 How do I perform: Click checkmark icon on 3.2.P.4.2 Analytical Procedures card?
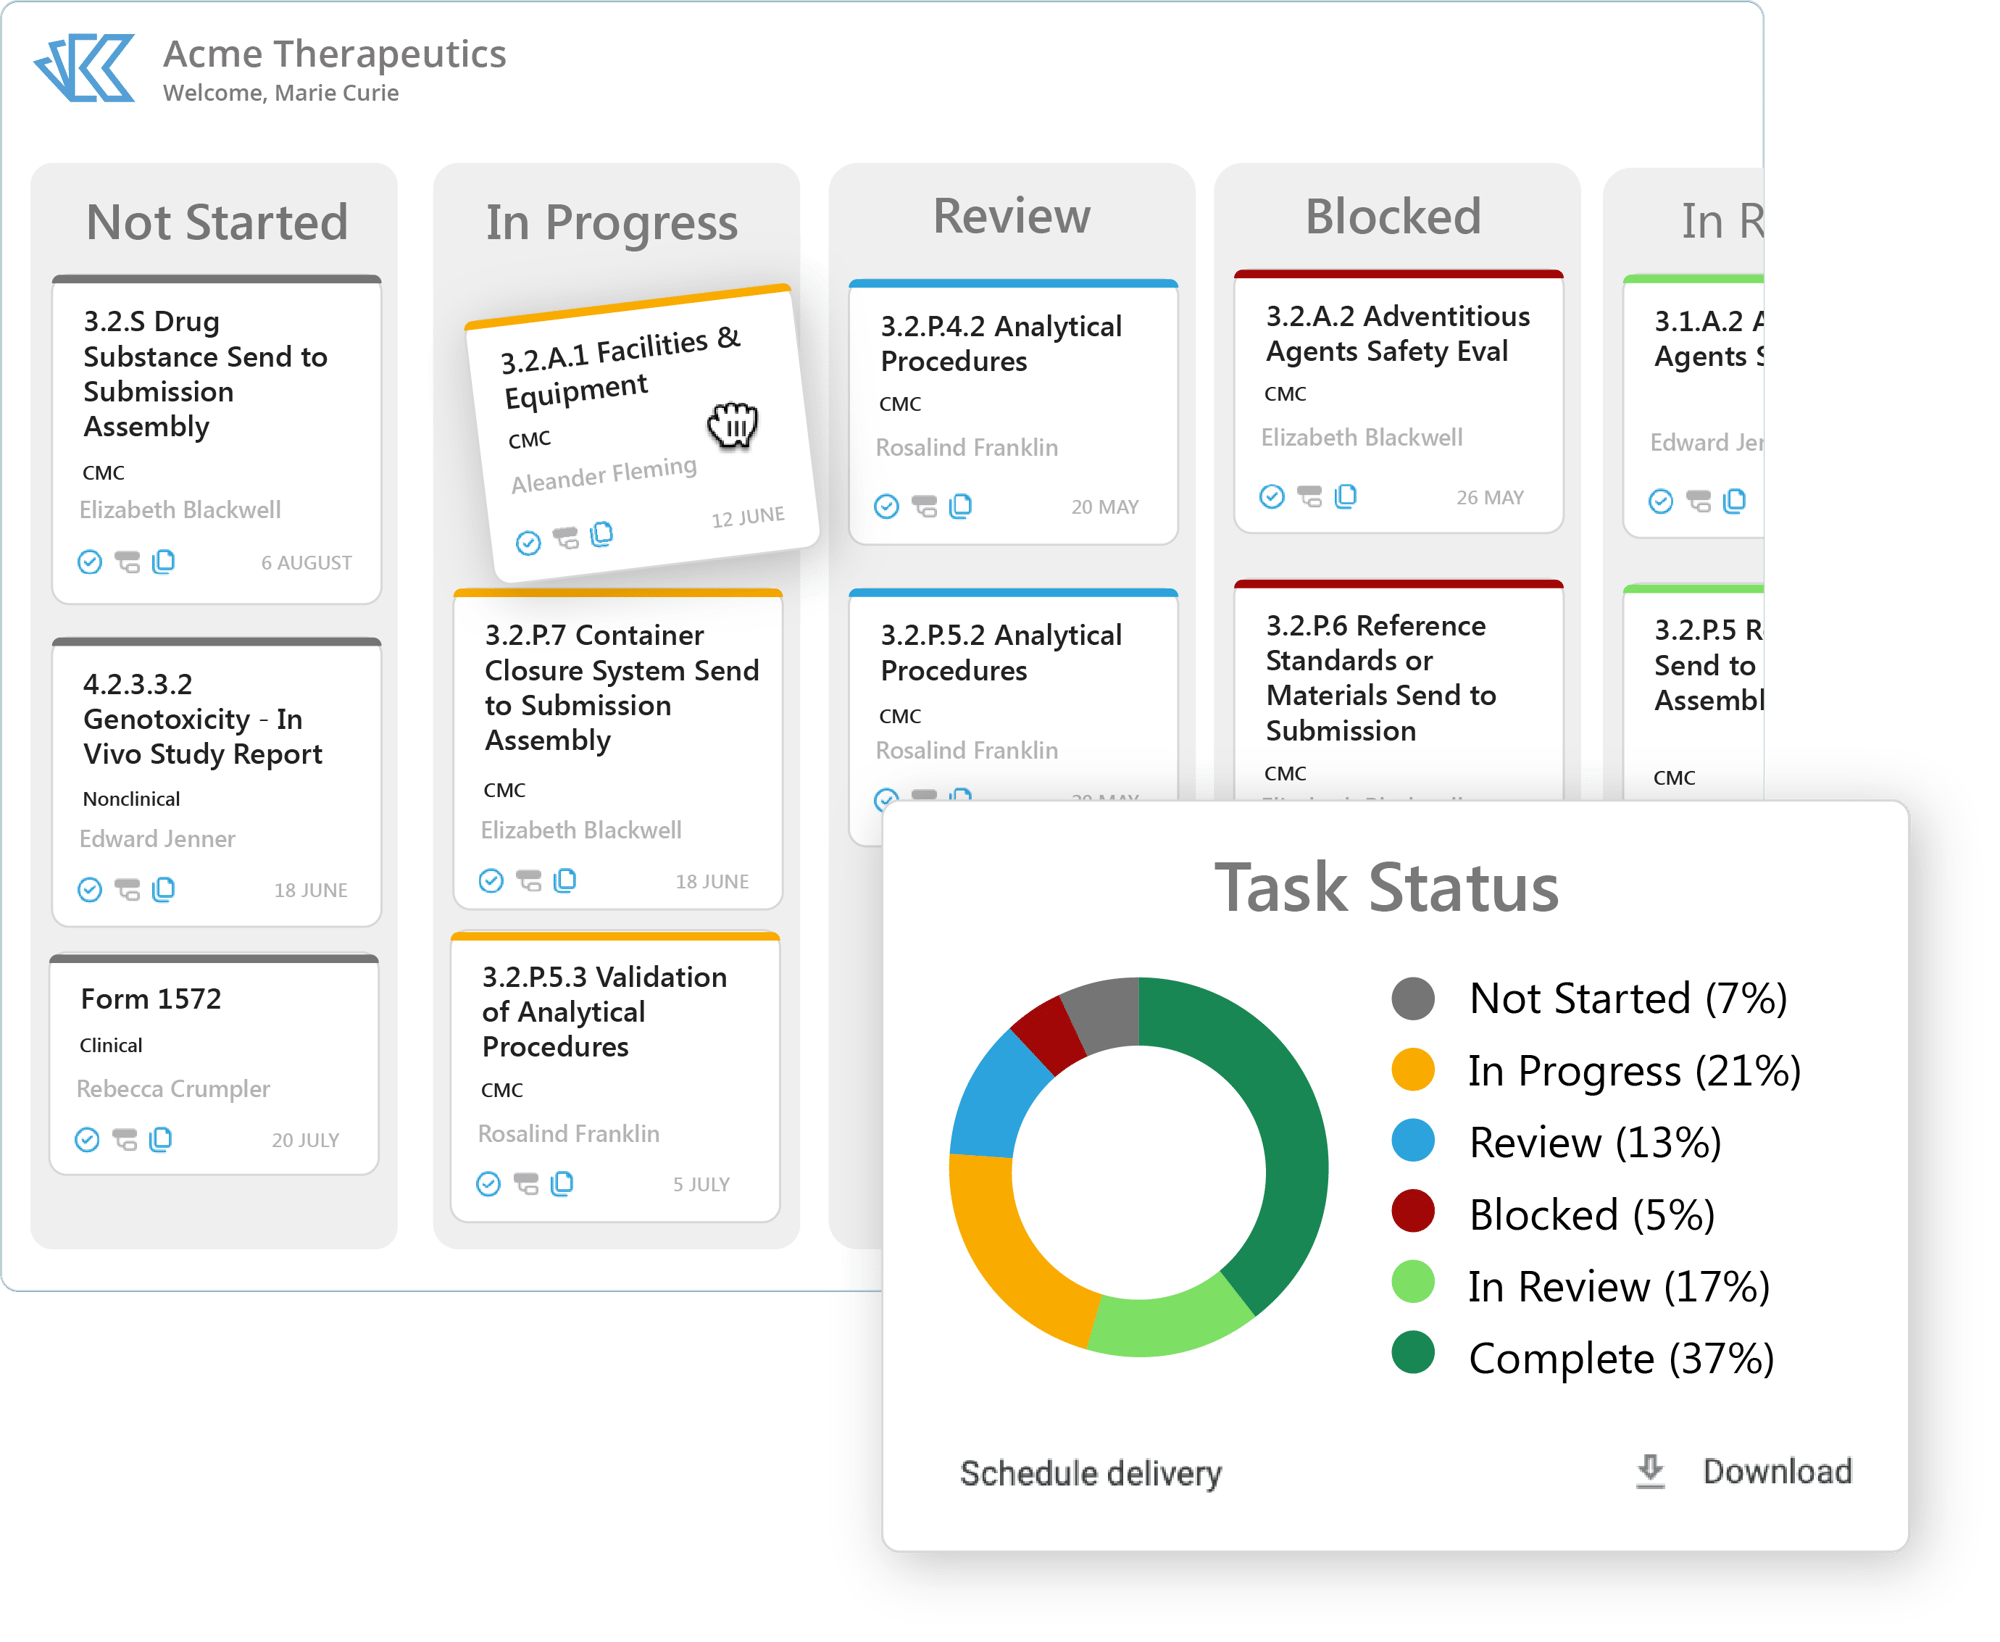[886, 507]
